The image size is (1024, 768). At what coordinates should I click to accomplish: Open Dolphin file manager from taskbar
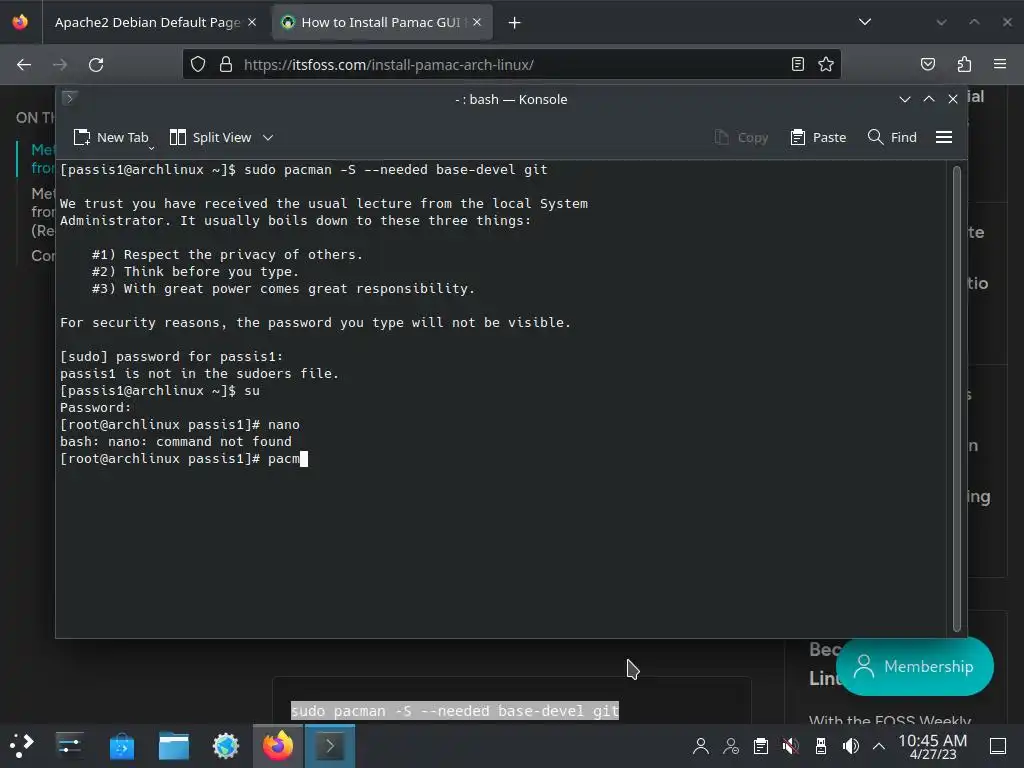coord(174,746)
